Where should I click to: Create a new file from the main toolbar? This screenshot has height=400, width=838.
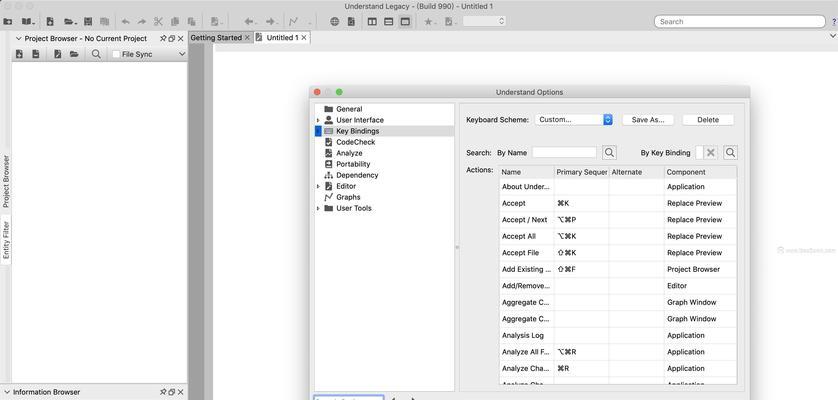50,22
